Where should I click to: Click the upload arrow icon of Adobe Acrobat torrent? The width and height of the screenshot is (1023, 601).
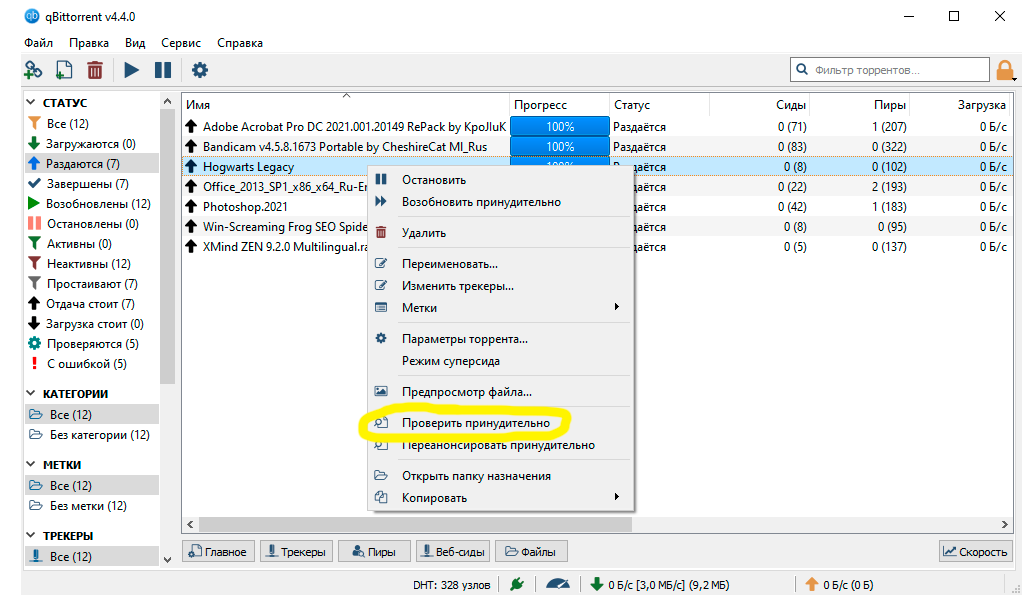pyautogui.click(x=191, y=126)
